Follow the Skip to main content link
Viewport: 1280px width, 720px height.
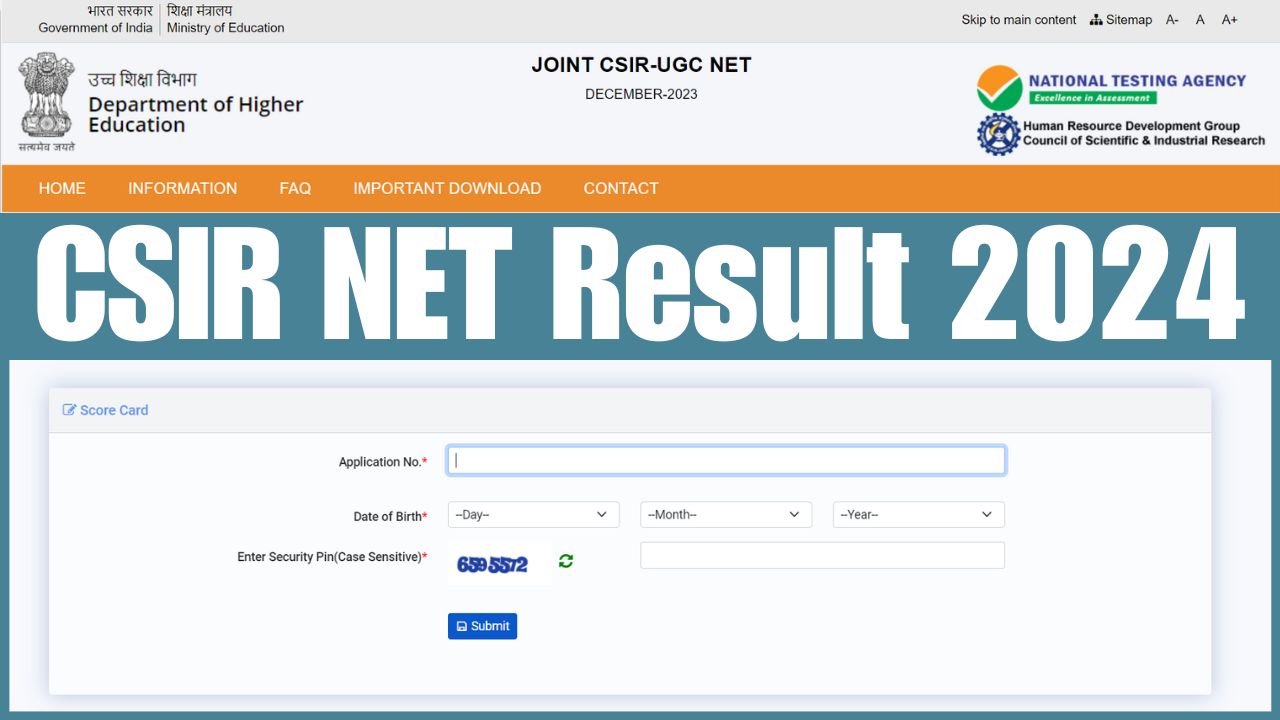[1018, 20]
